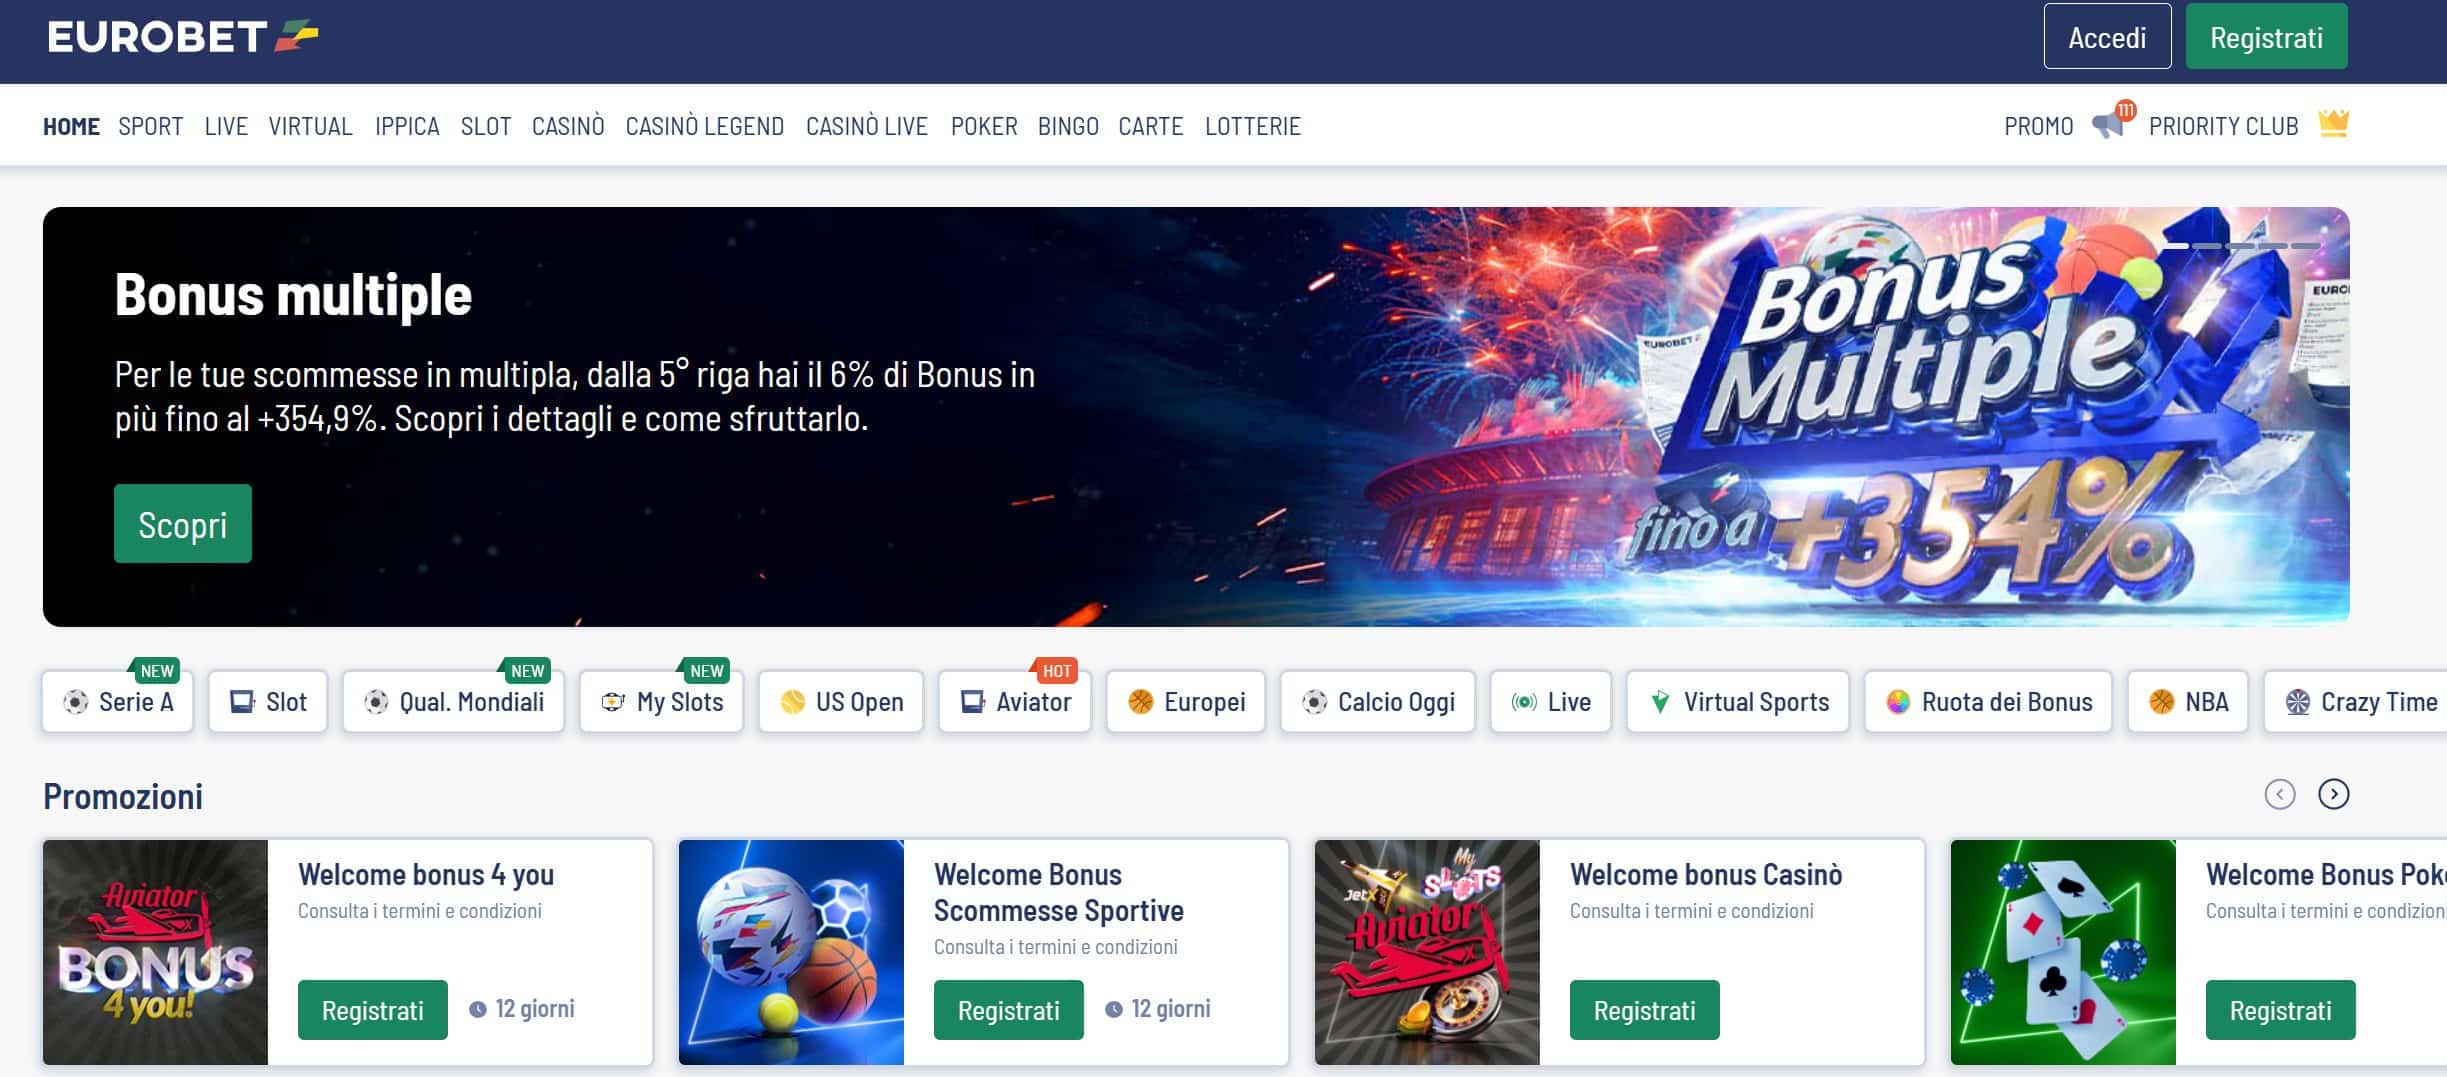Go to CASINÒ LIVE
Image resolution: width=2447 pixels, height=1077 pixels.
(x=867, y=126)
